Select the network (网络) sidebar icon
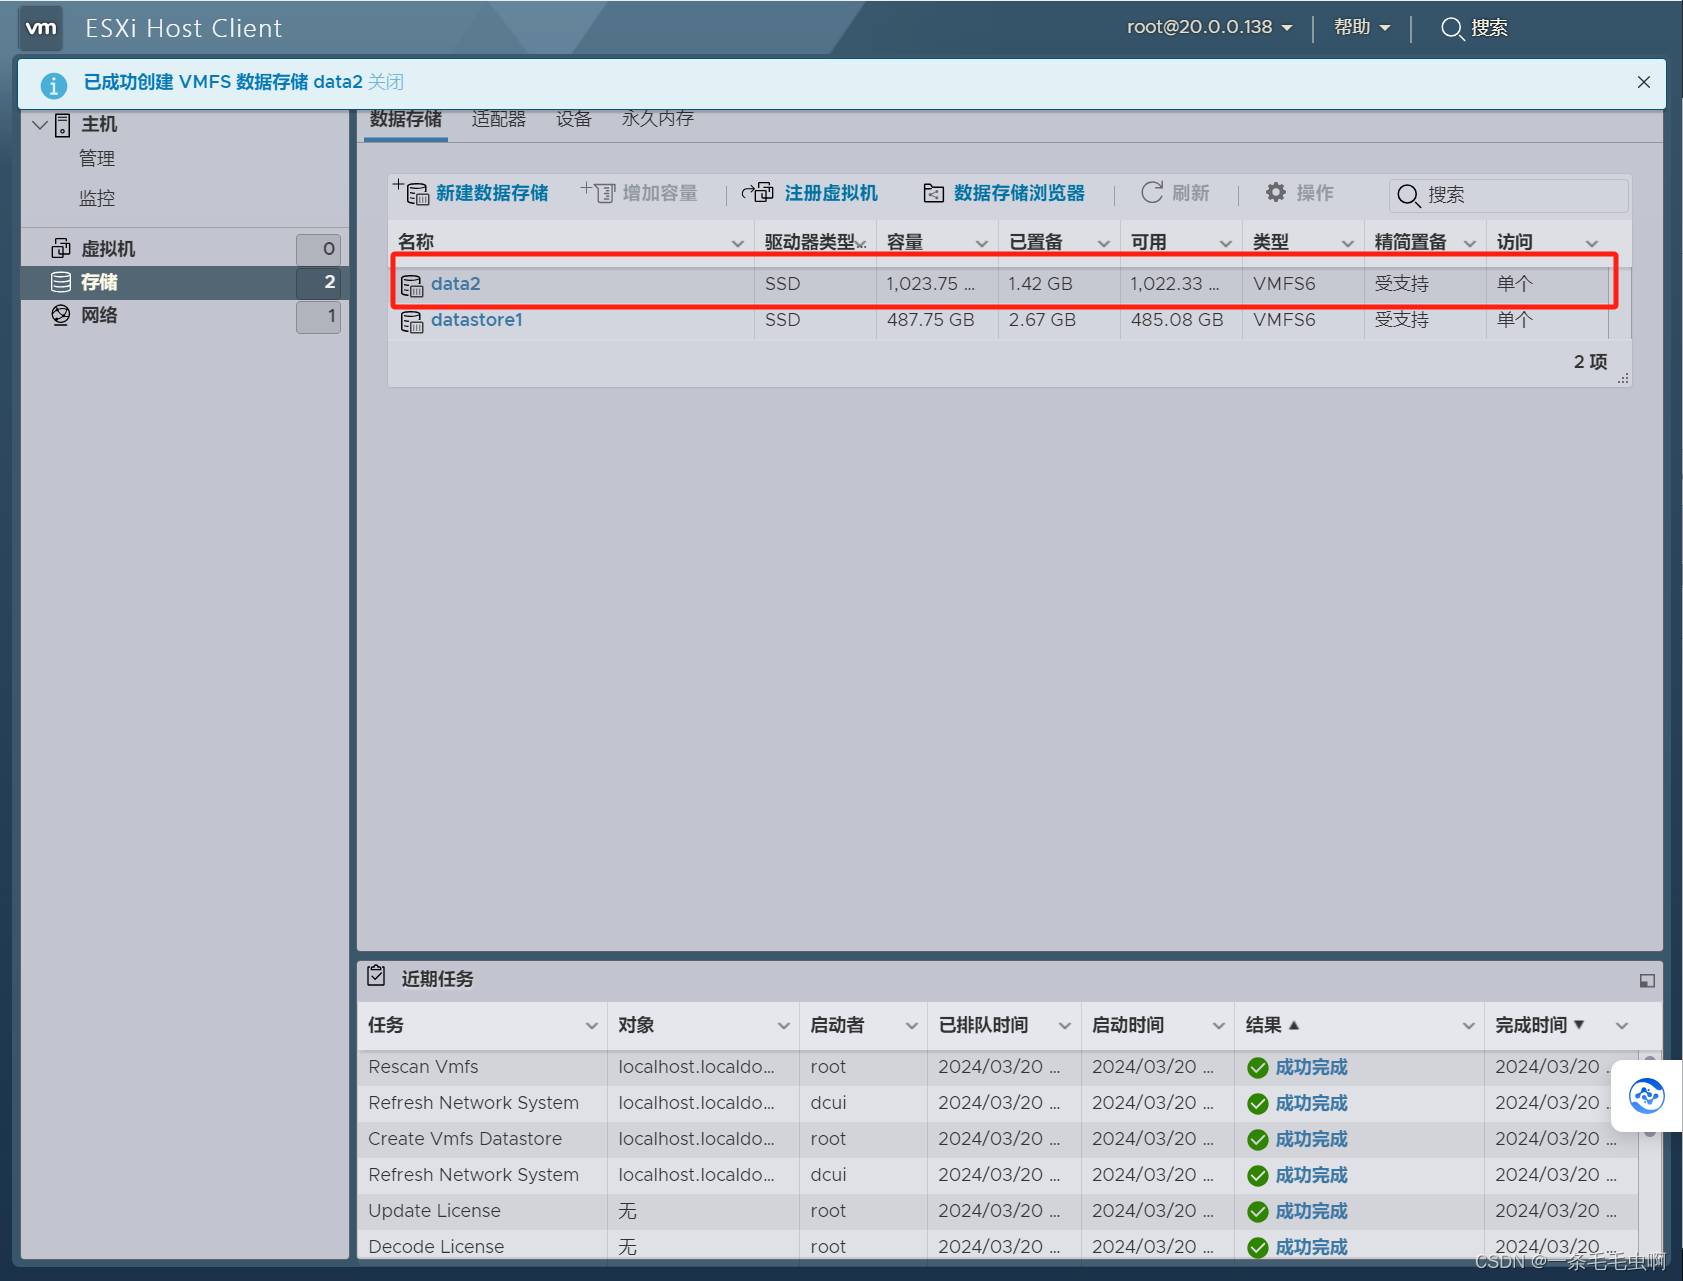Viewport: 1683px width, 1281px height. coord(61,315)
